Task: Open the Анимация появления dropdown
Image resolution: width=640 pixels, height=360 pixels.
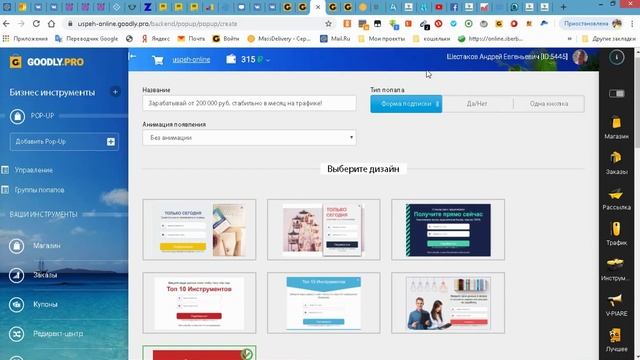Action: click(249, 138)
